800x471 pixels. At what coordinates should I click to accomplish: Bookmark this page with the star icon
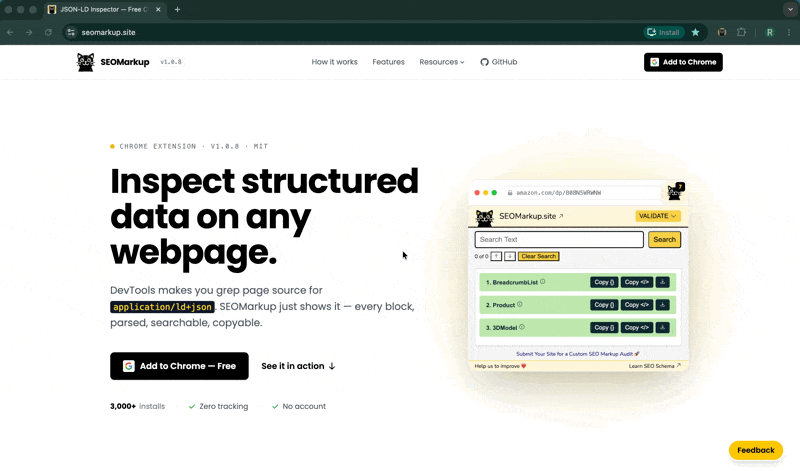point(695,32)
